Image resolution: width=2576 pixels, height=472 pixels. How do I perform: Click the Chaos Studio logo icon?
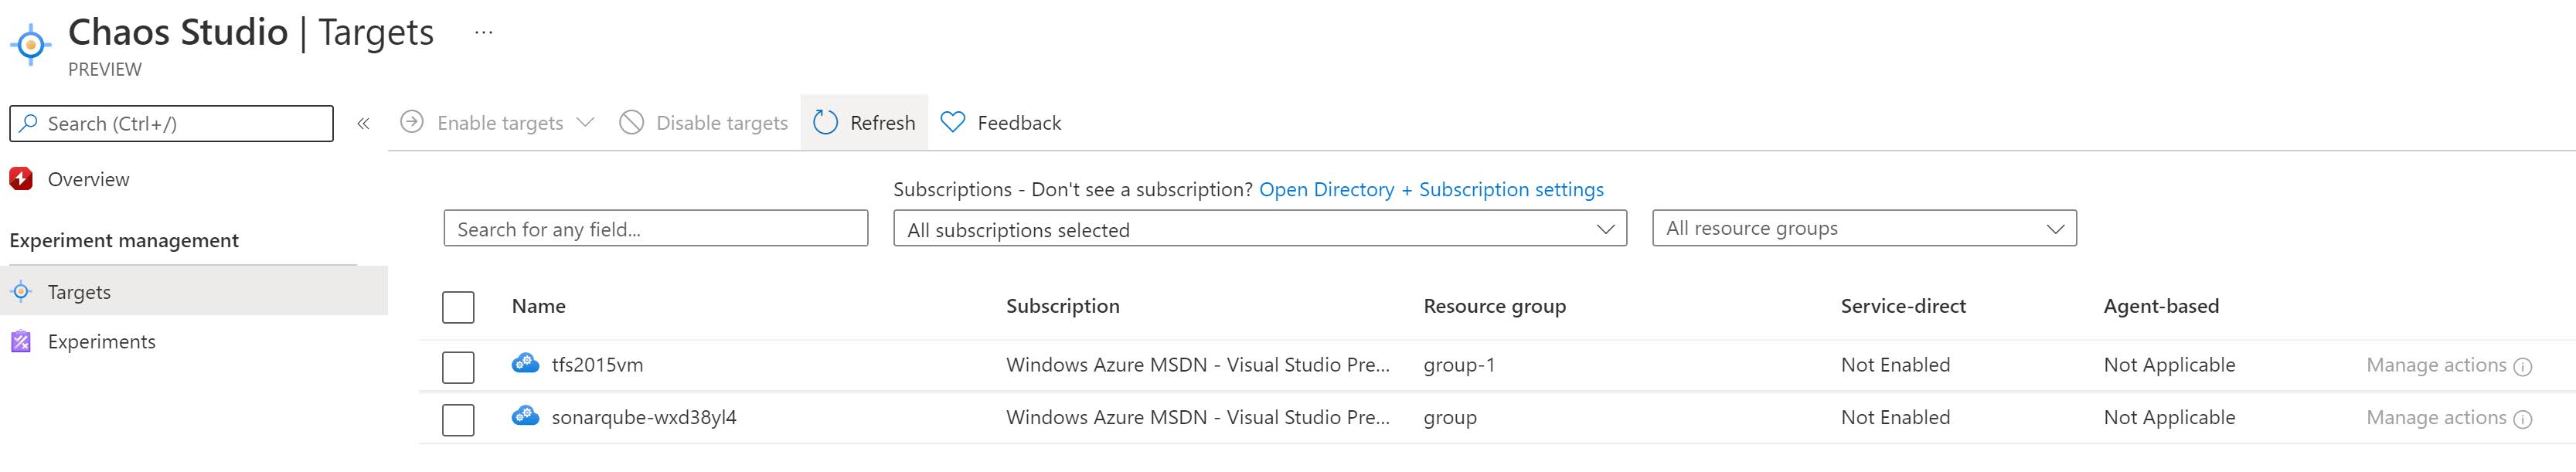pyautogui.click(x=31, y=44)
